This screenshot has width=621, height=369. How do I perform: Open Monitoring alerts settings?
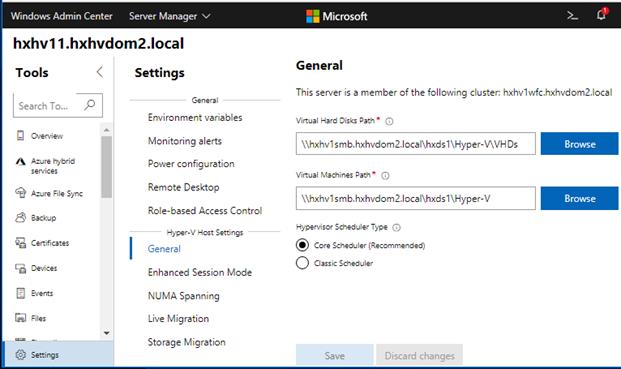(185, 141)
